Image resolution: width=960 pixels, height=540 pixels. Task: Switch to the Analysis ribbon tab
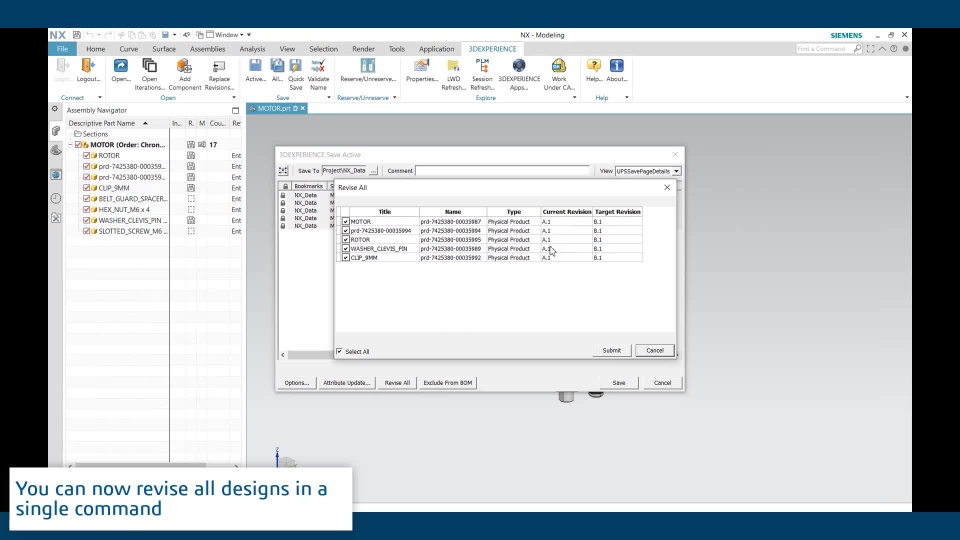point(252,49)
